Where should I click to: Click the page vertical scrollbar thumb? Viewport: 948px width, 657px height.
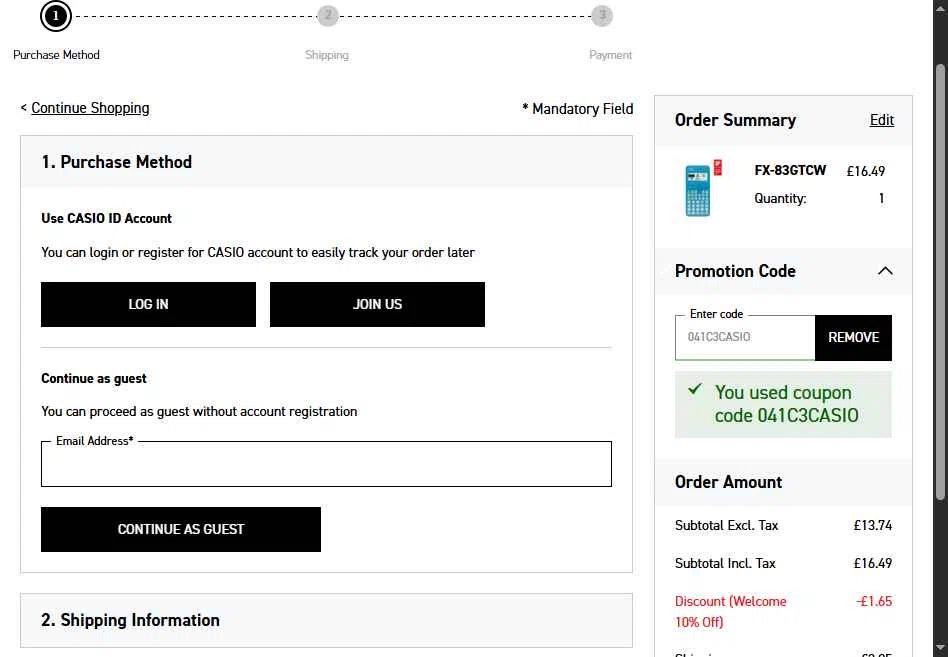[940, 282]
